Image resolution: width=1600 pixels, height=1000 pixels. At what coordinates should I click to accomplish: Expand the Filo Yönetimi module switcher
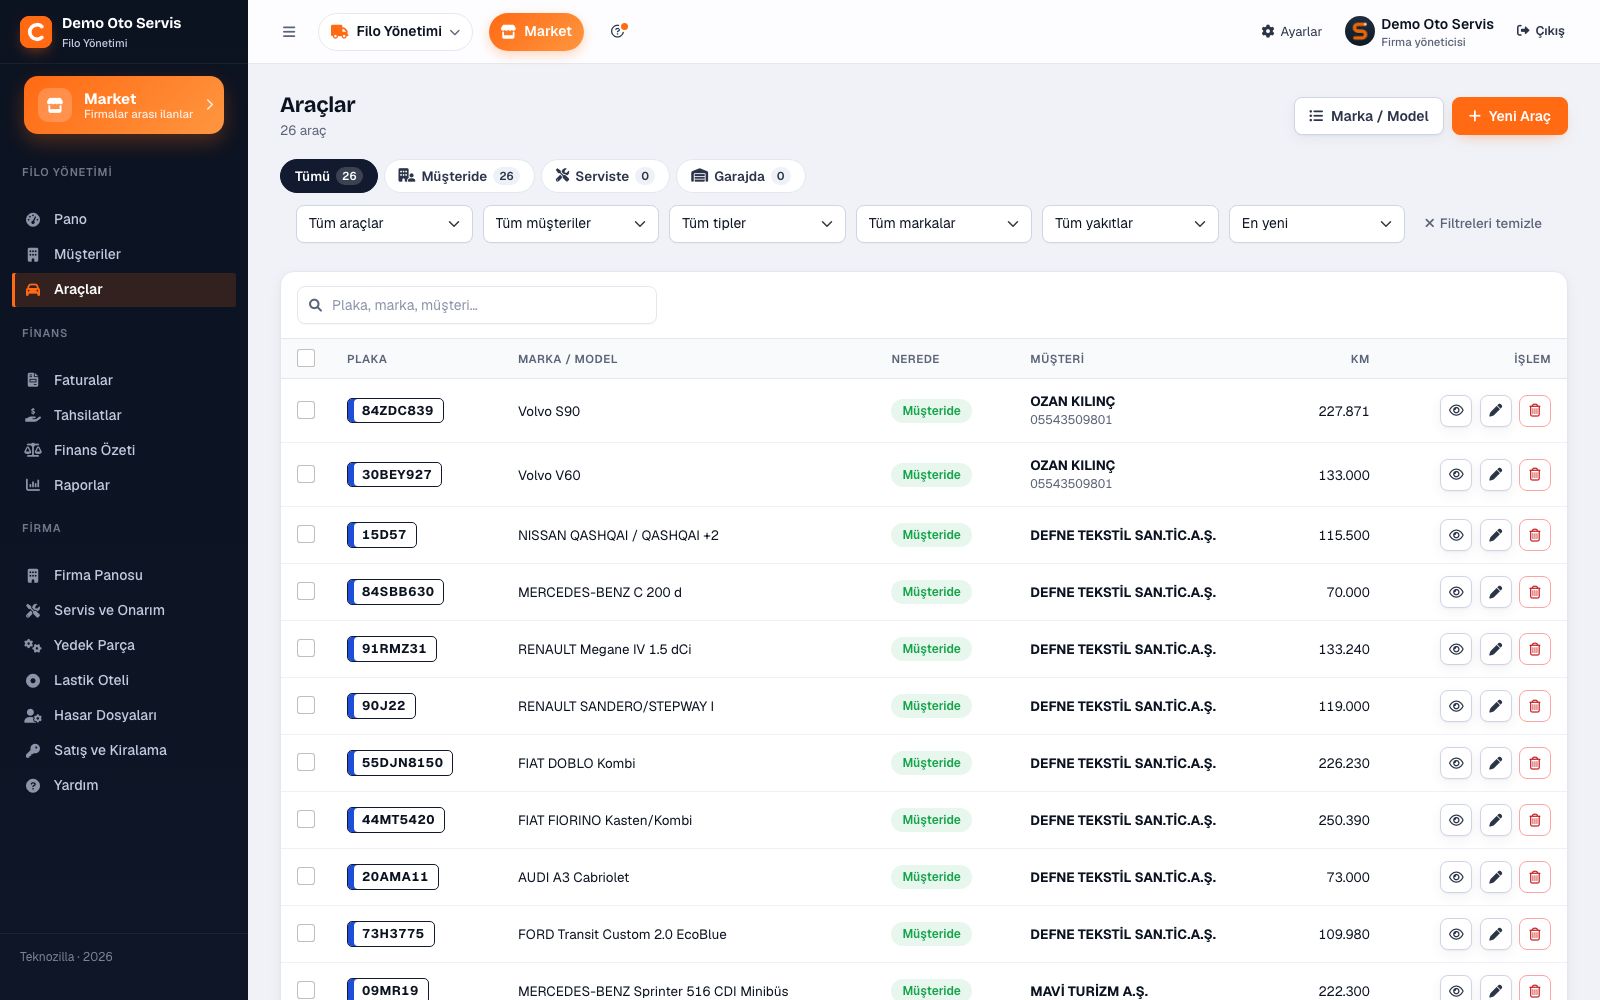tap(395, 32)
